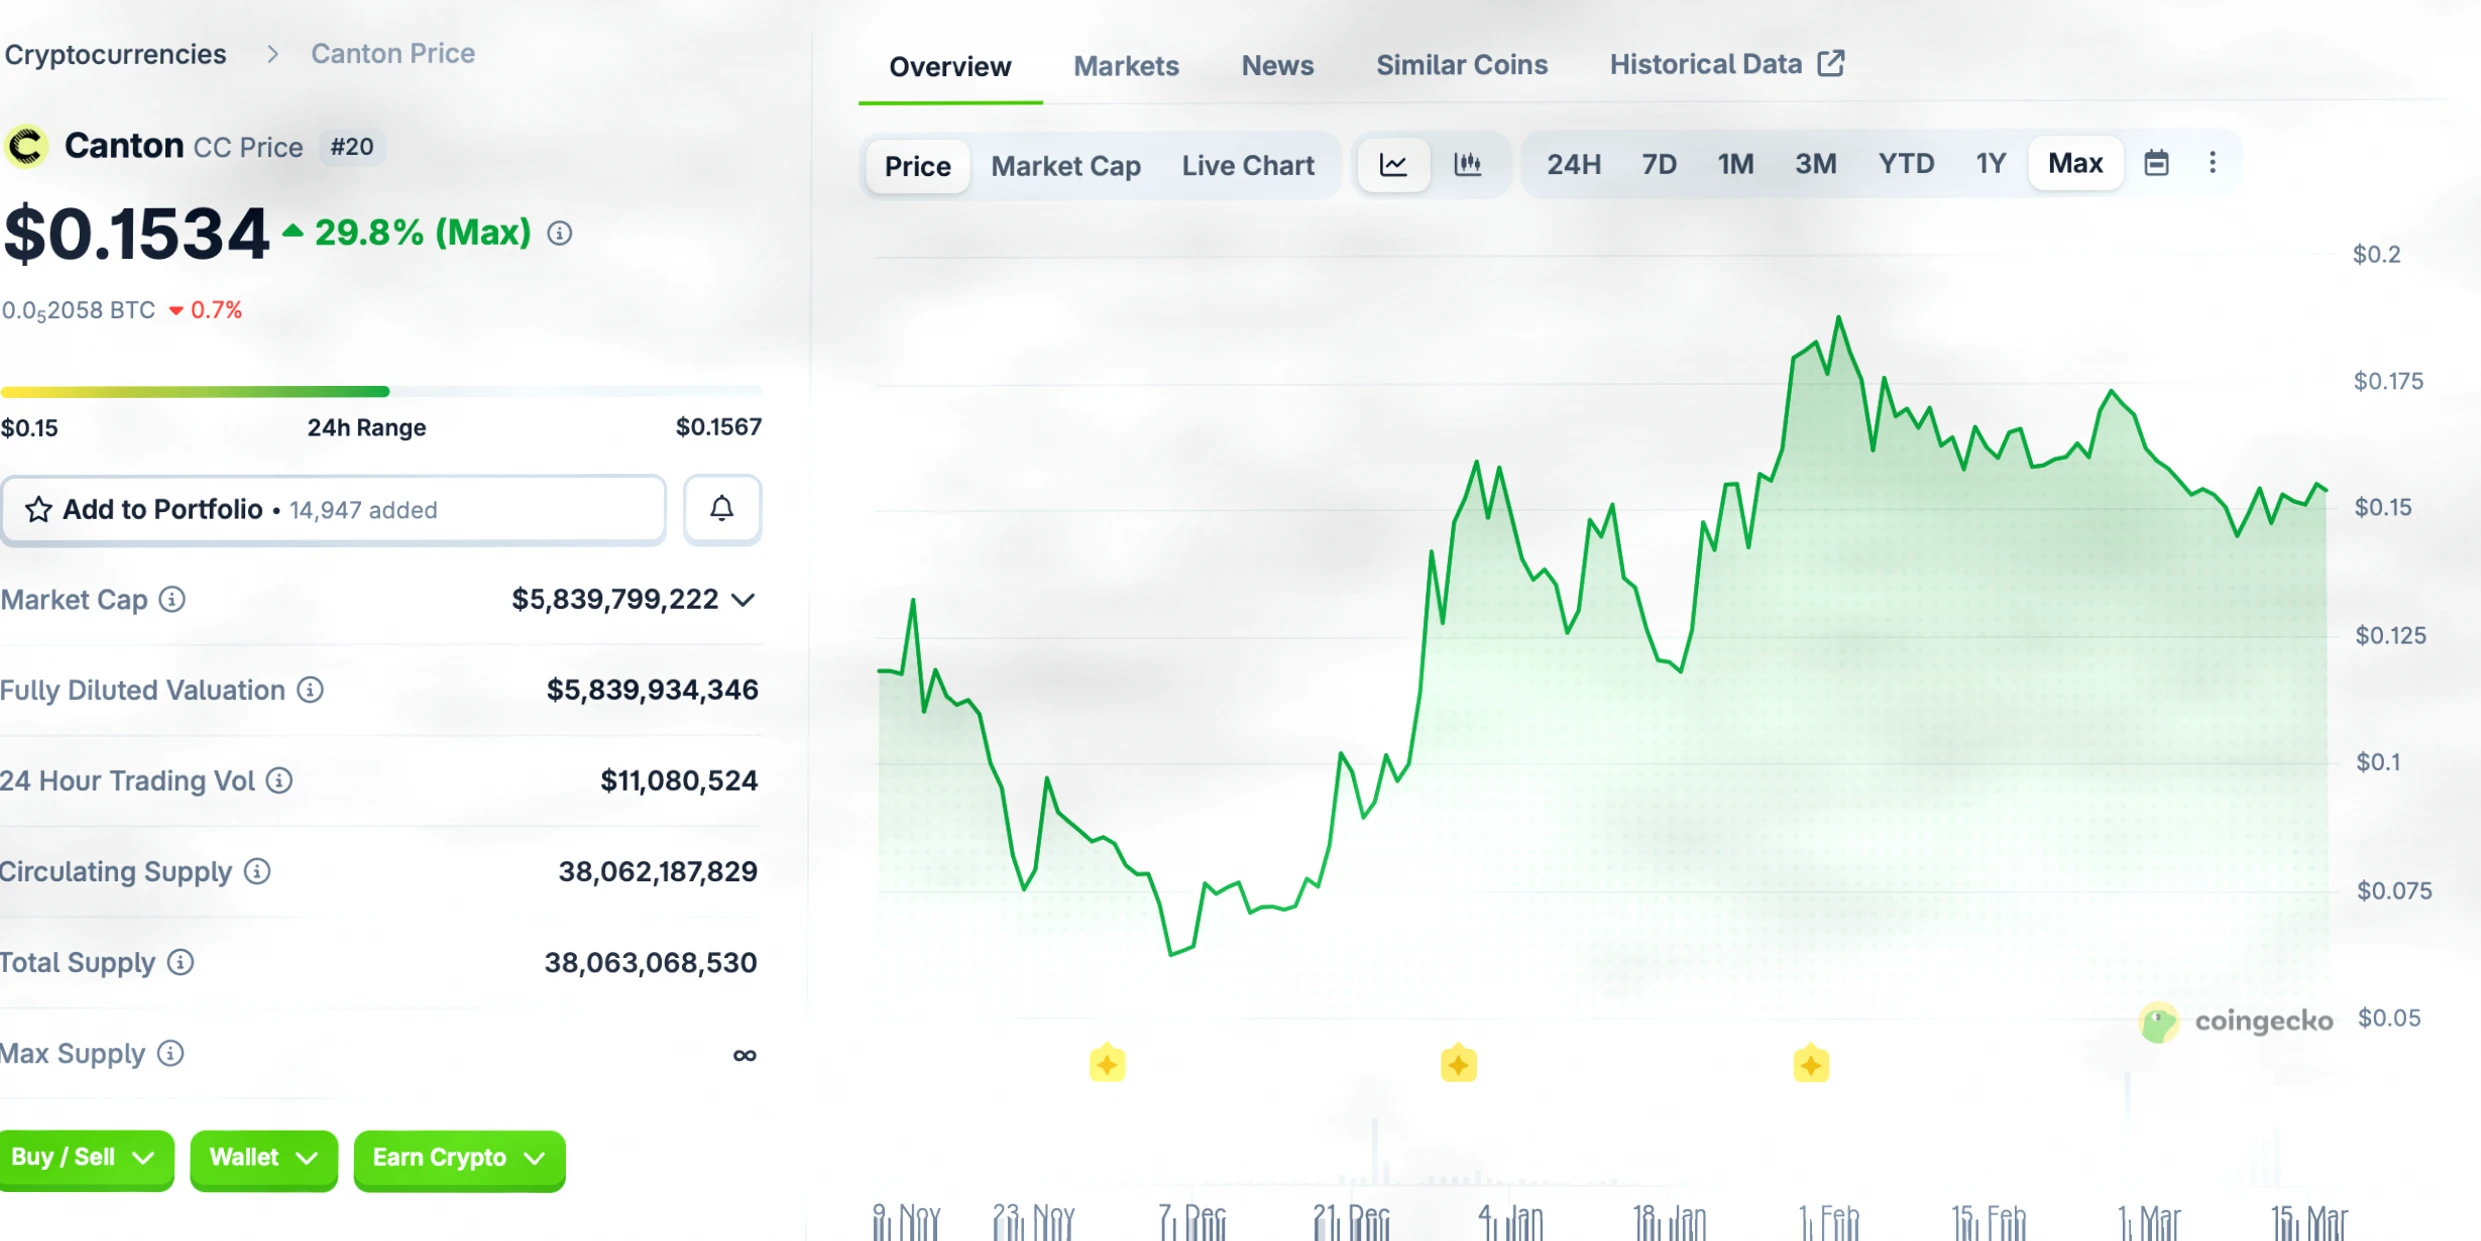
Task: Click the star icon in Add to Portfolio
Action: pos(38,509)
